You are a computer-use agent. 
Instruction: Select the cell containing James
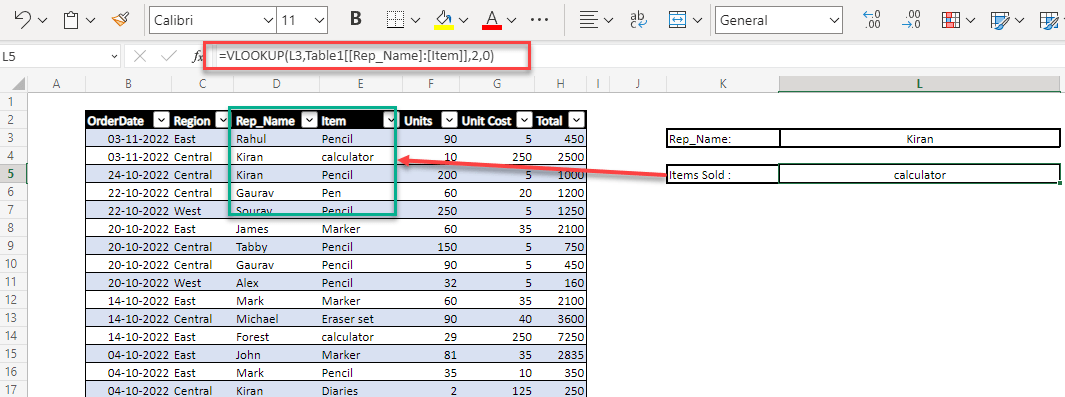(276, 229)
